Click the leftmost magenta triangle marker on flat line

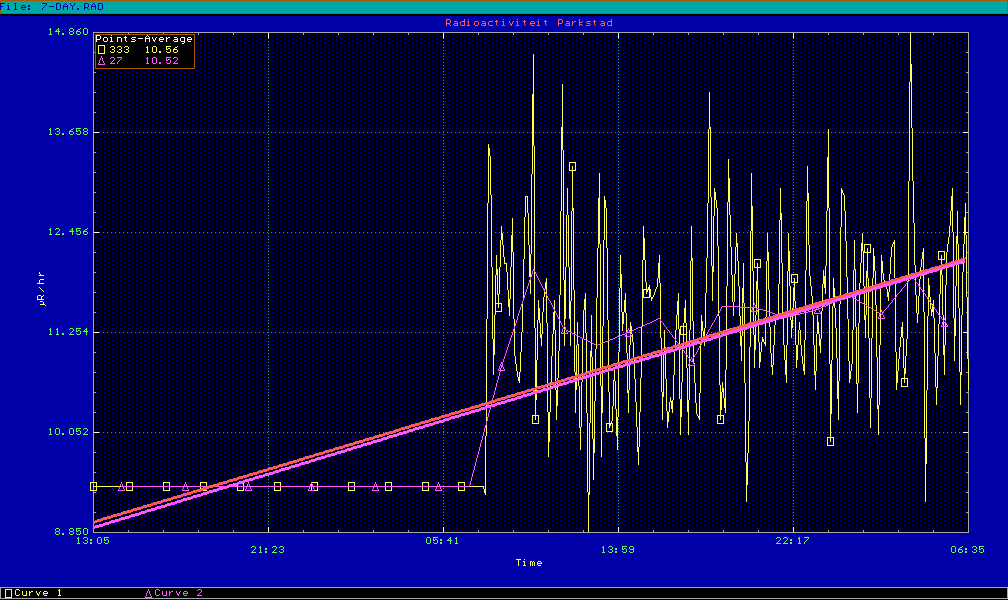pyautogui.click(x=122, y=487)
